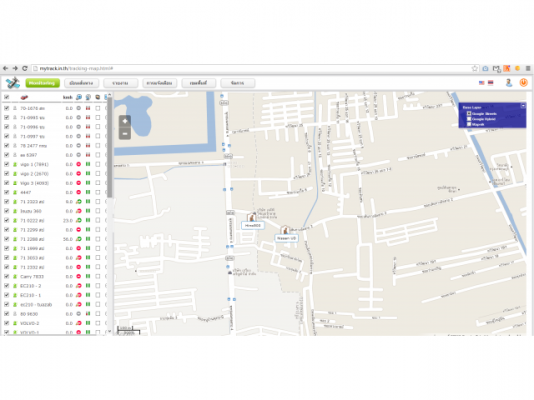Uncheck the 4447 vehicle checkbox

pos(6,192)
